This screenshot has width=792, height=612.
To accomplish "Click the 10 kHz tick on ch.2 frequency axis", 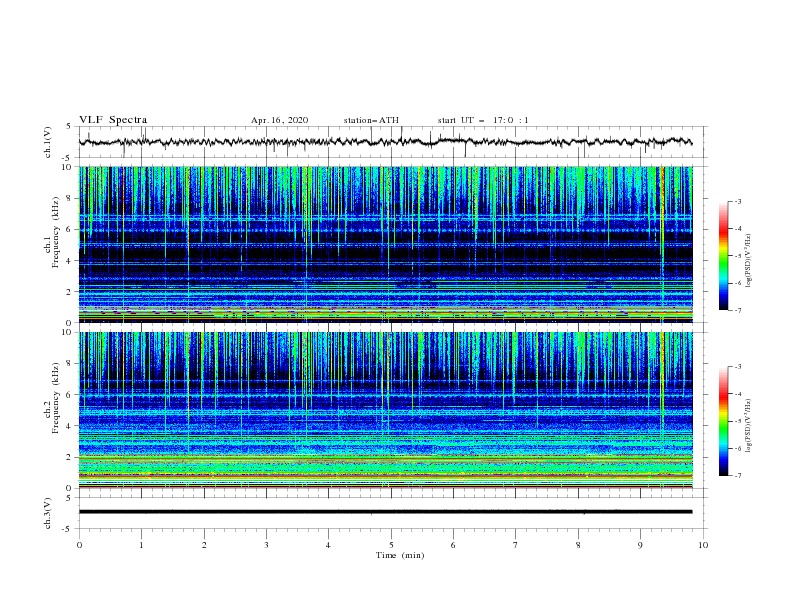I will click(x=69, y=332).
